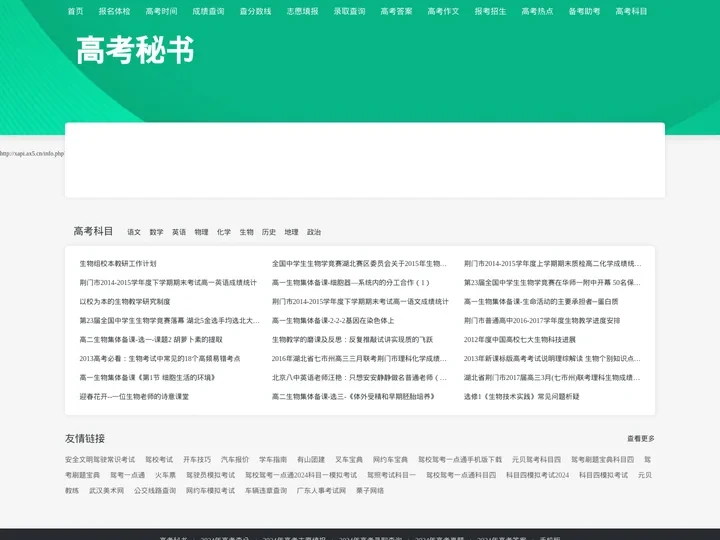Viewport: 720px width, 540px height.
Task: Open 高一生物集体备课-细胞器 article
Action: point(351,283)
